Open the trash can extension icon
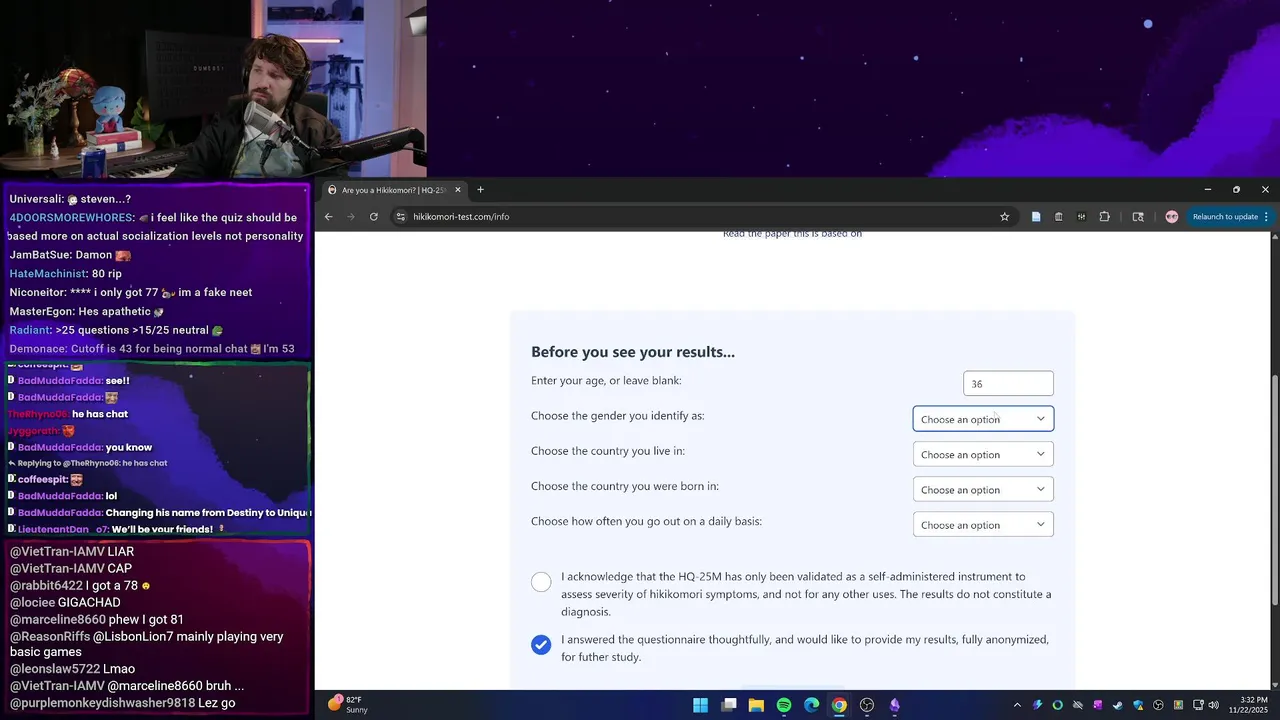Screen dimensions: 1280x720 click(1059, 217)
